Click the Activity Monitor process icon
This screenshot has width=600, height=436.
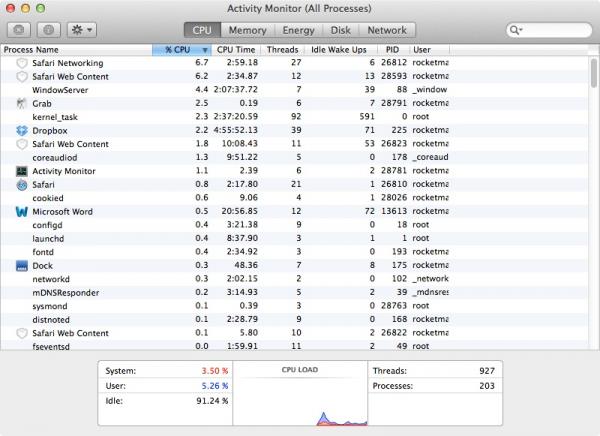tap(22, 171)
